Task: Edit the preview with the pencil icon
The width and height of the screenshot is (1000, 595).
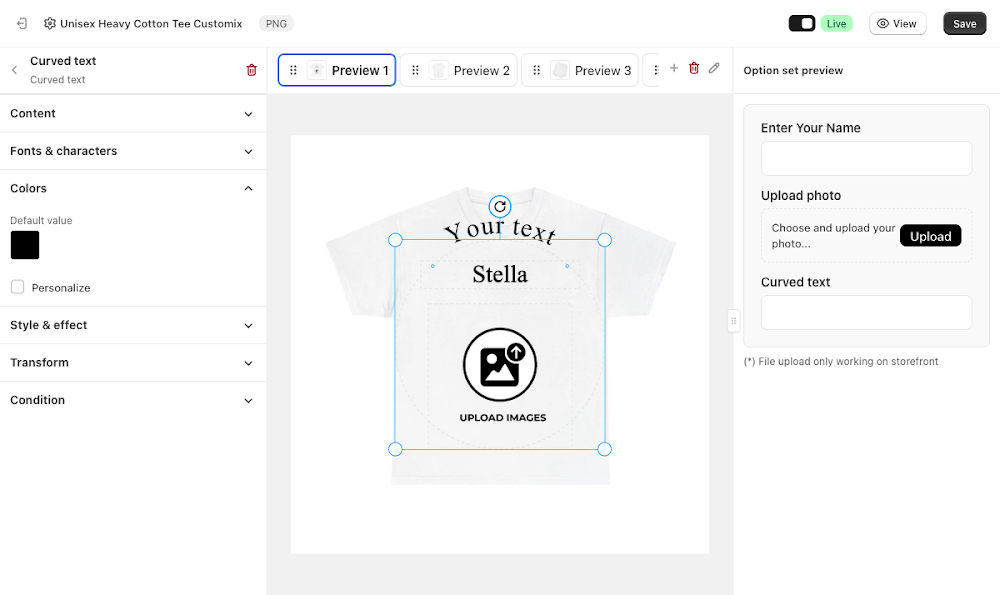Action: coord(714,68)
